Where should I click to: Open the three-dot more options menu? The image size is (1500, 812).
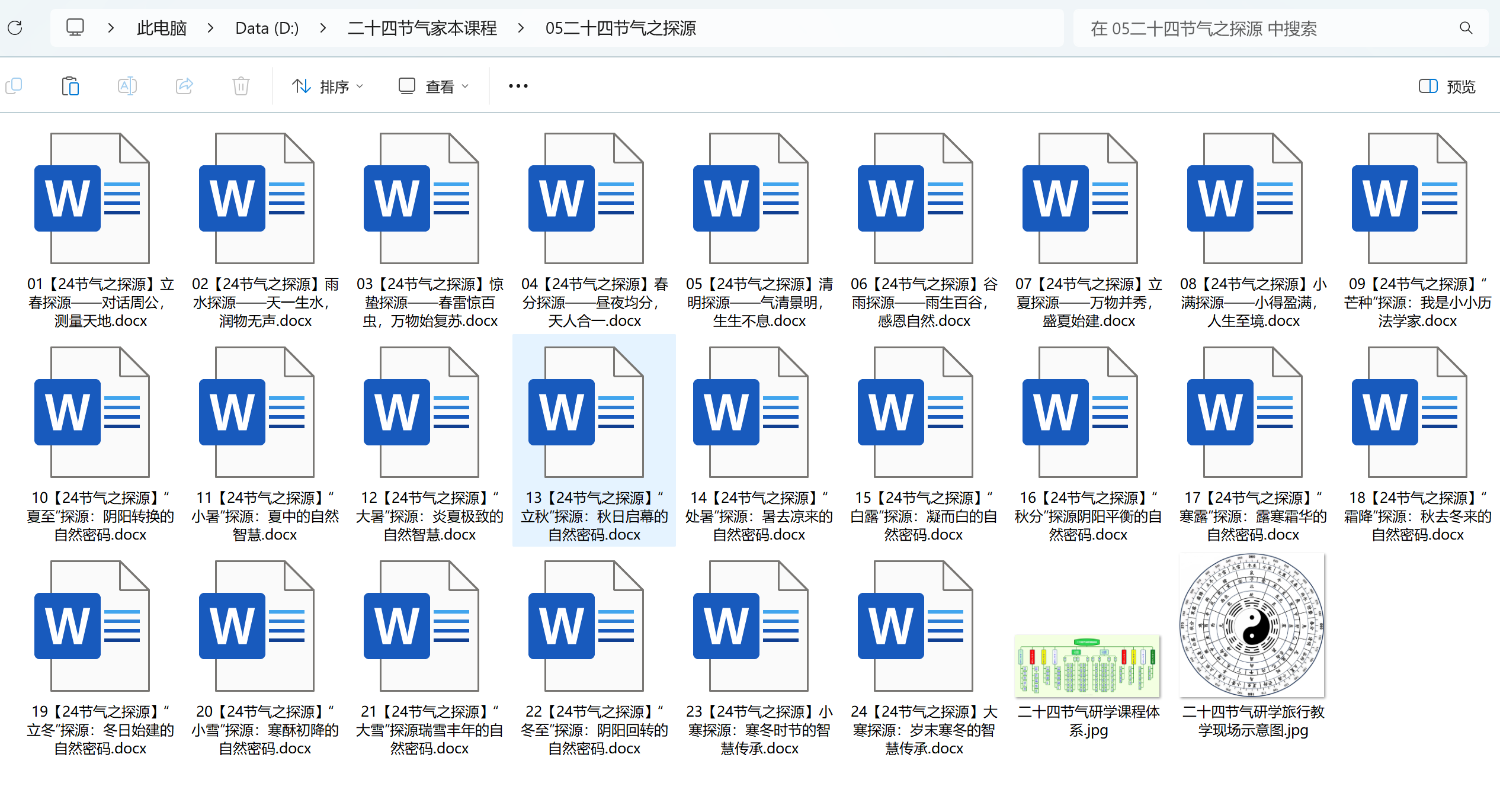[518, 86]
